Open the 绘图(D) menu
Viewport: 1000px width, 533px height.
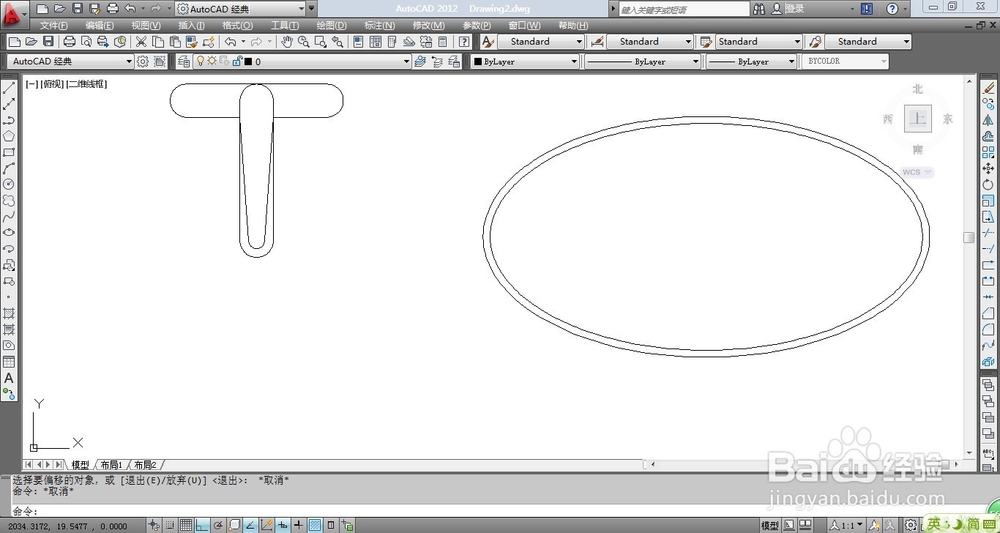point(332,26)
